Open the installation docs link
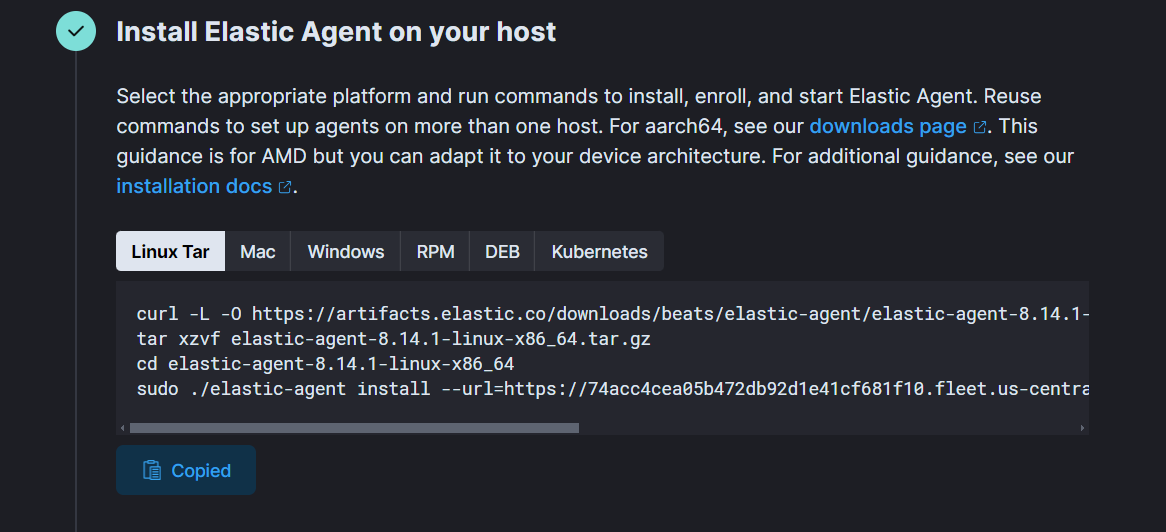 194,186
